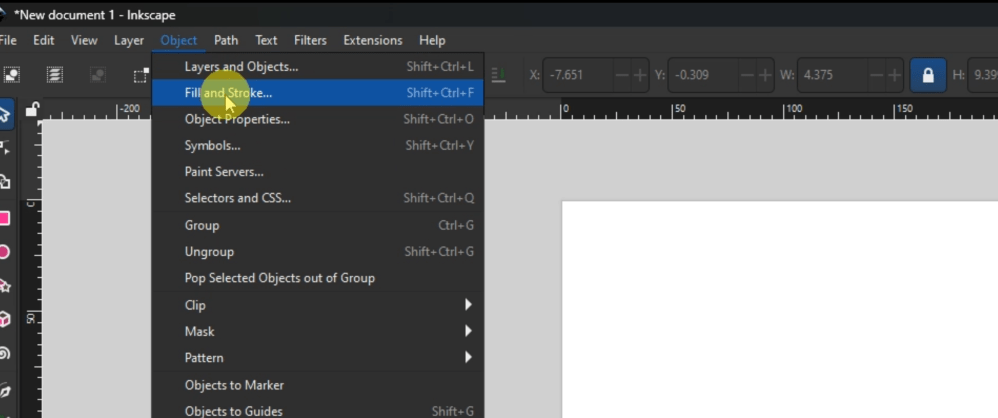
Task: Select the Node editing tool
Action: 5,148
